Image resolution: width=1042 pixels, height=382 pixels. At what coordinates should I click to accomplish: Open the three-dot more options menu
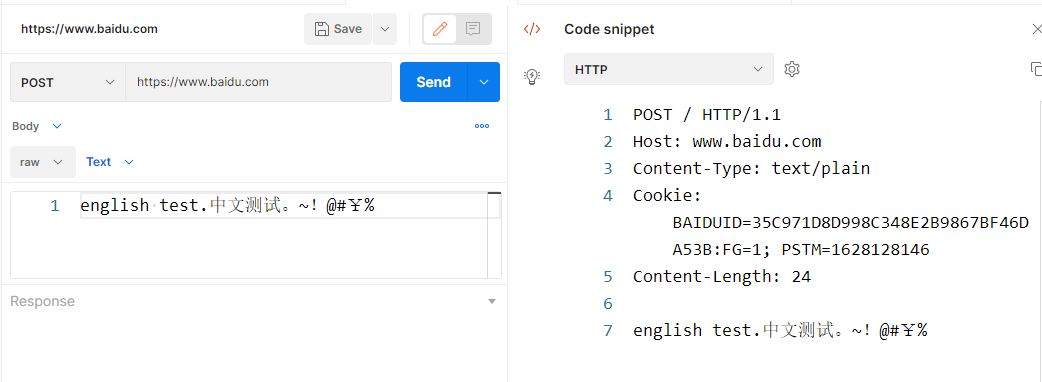[482, 126]
